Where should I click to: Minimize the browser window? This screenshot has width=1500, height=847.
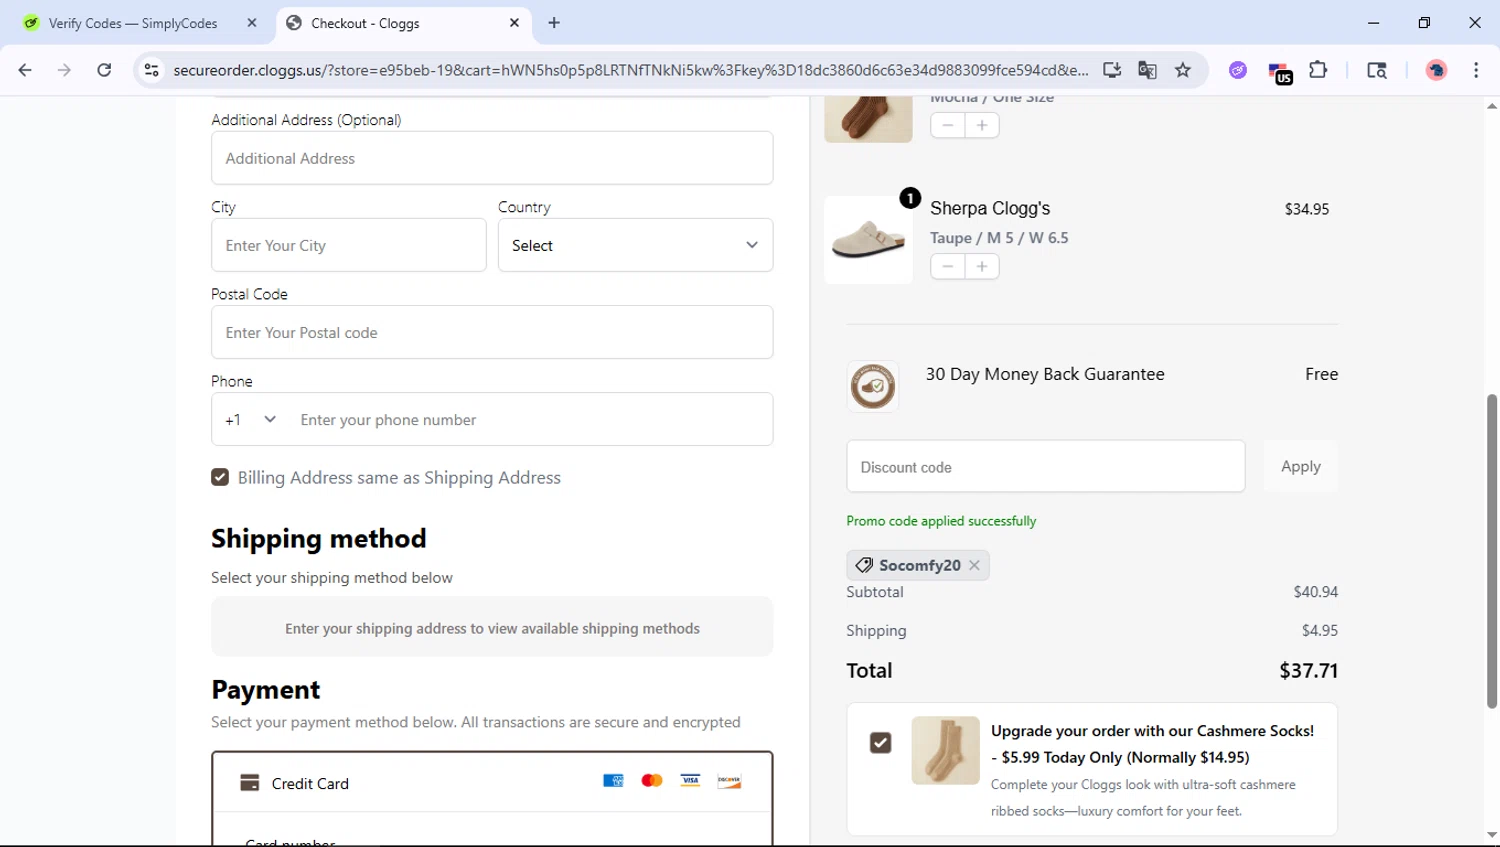tap(1373, 23)
